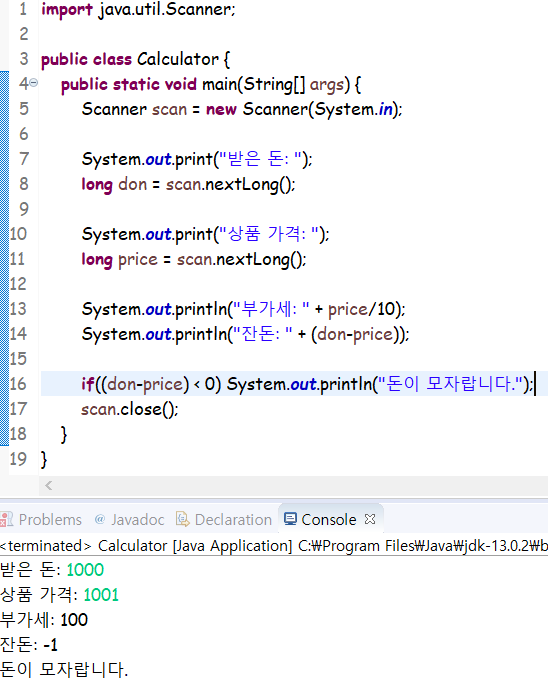Click console output '돈이 모자랍니다.'
Image resolution: width=548 pixels, height=686 pixels.
(x=64, y=669)
